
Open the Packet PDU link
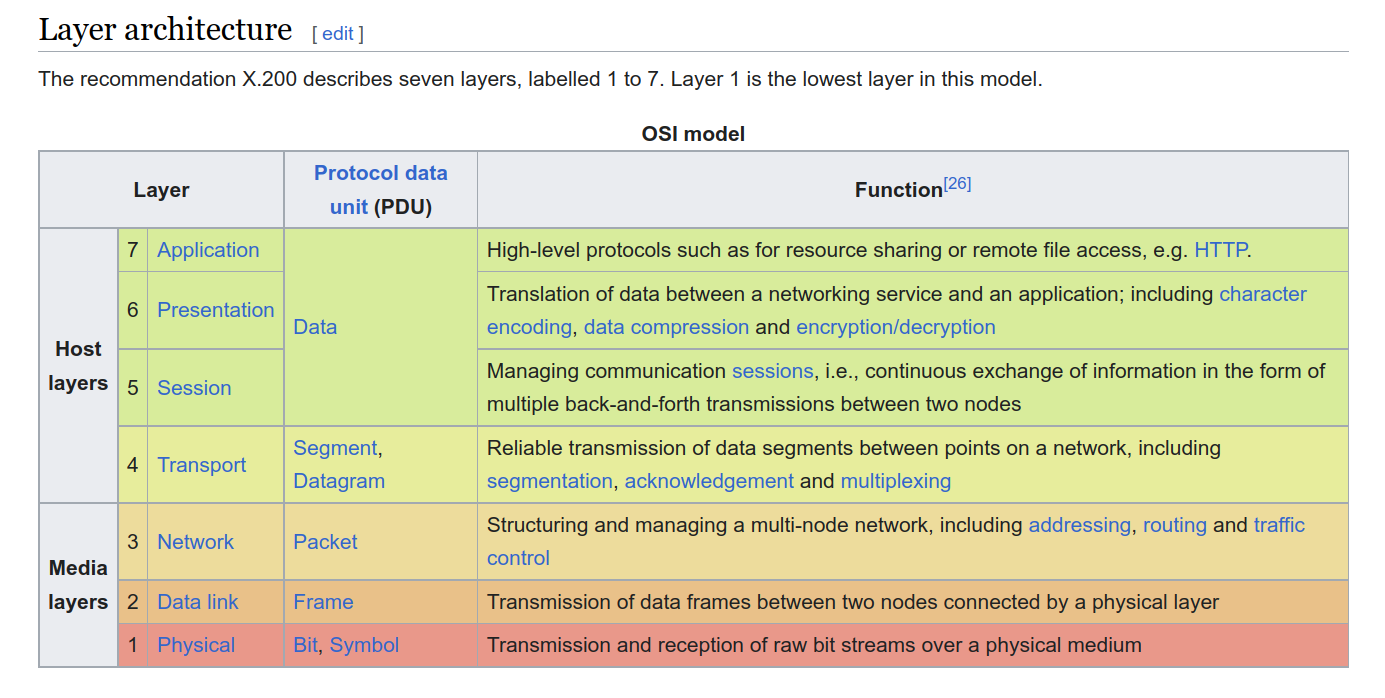click(x=325, y=542)
